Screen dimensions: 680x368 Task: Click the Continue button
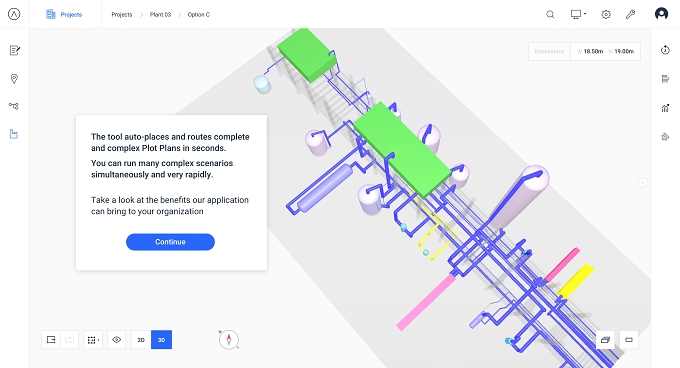pyautogui.click(x=170, y=242)
